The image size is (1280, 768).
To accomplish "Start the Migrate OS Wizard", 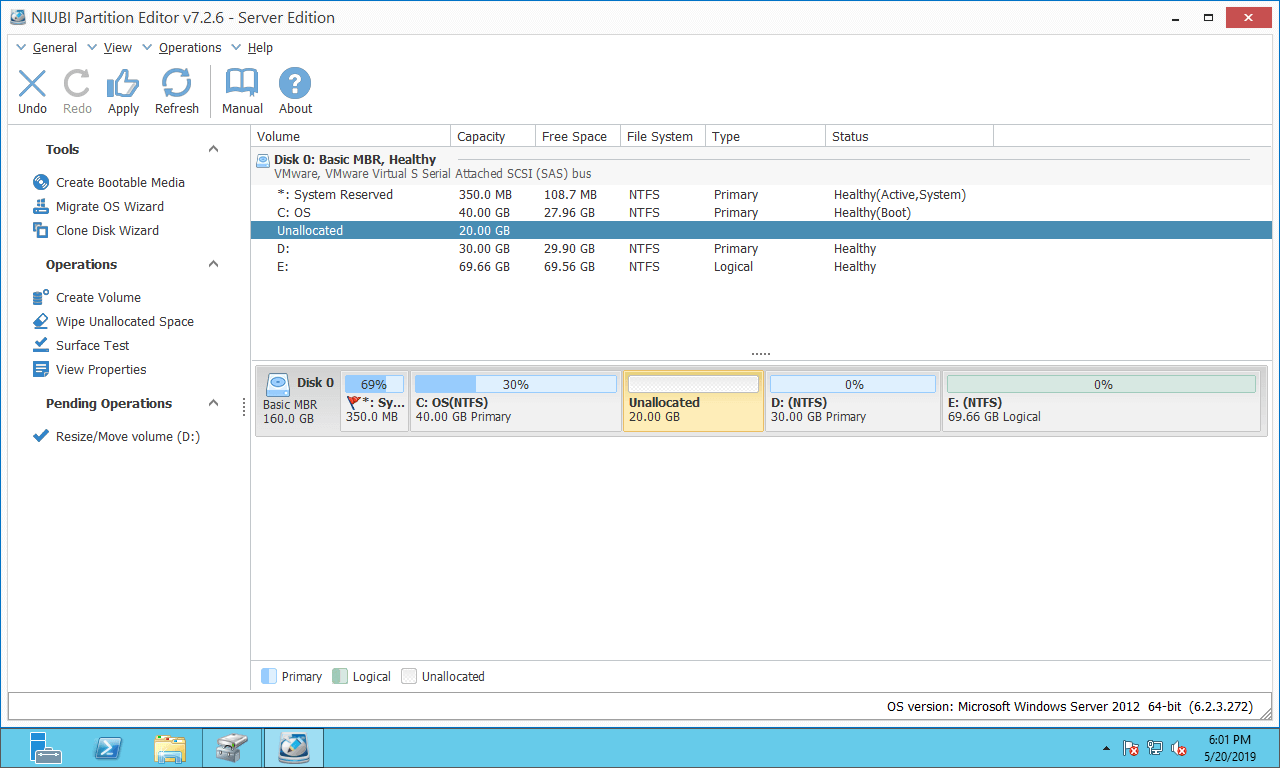I will 110,206.
